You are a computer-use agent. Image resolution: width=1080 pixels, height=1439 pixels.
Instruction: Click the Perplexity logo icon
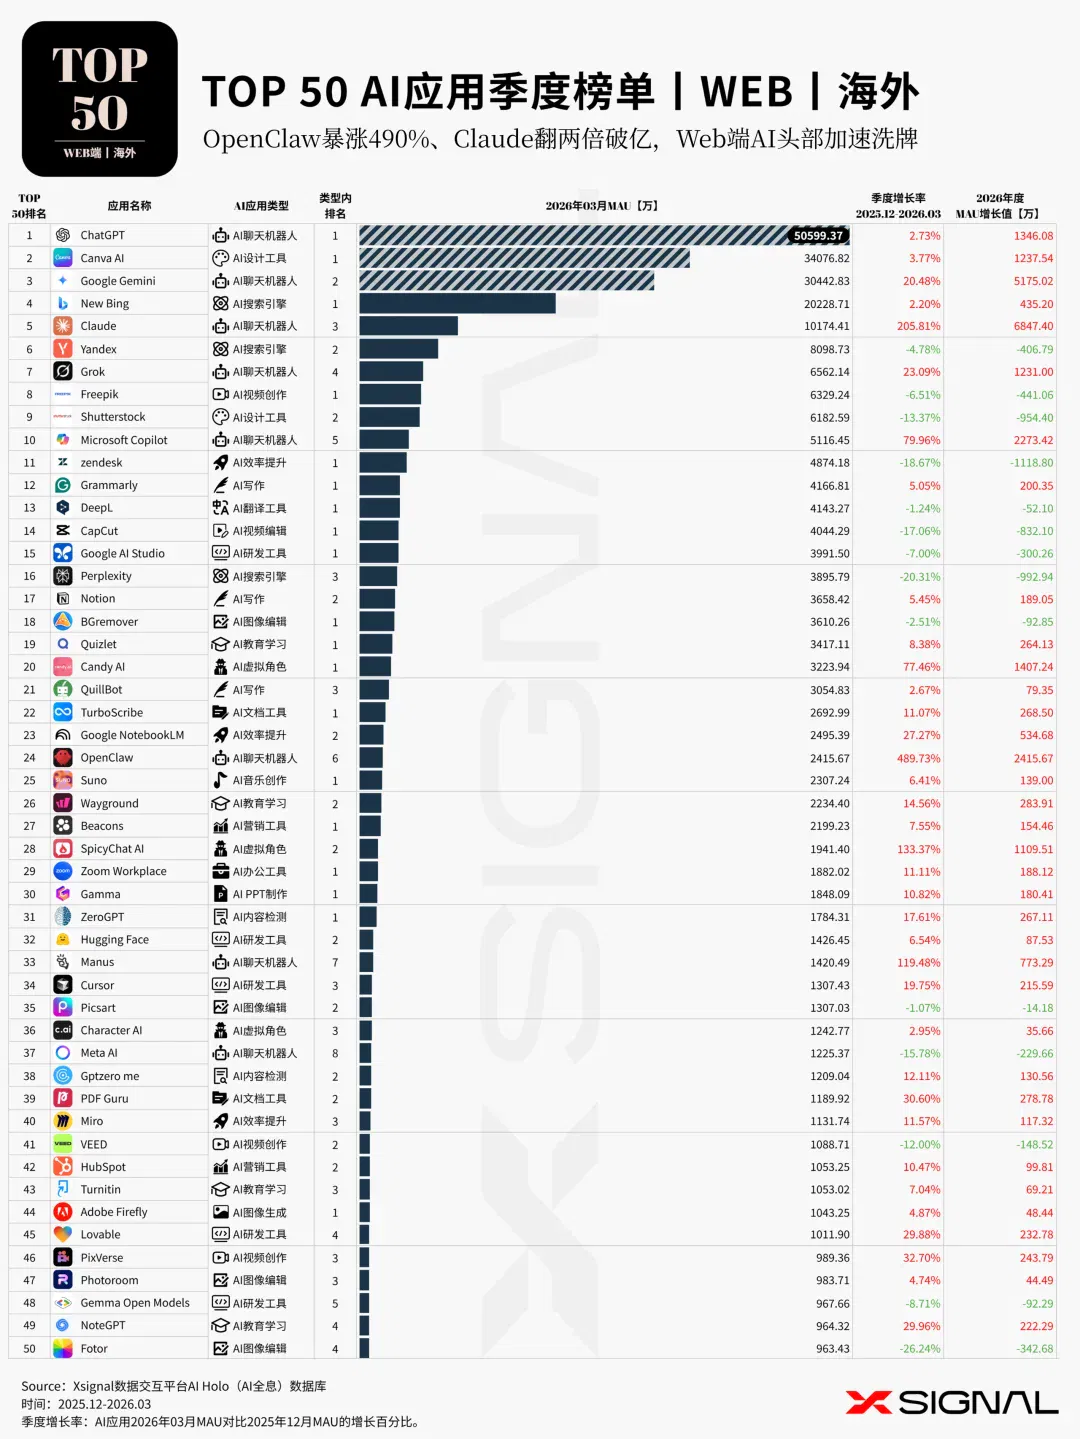click(62, 576)
